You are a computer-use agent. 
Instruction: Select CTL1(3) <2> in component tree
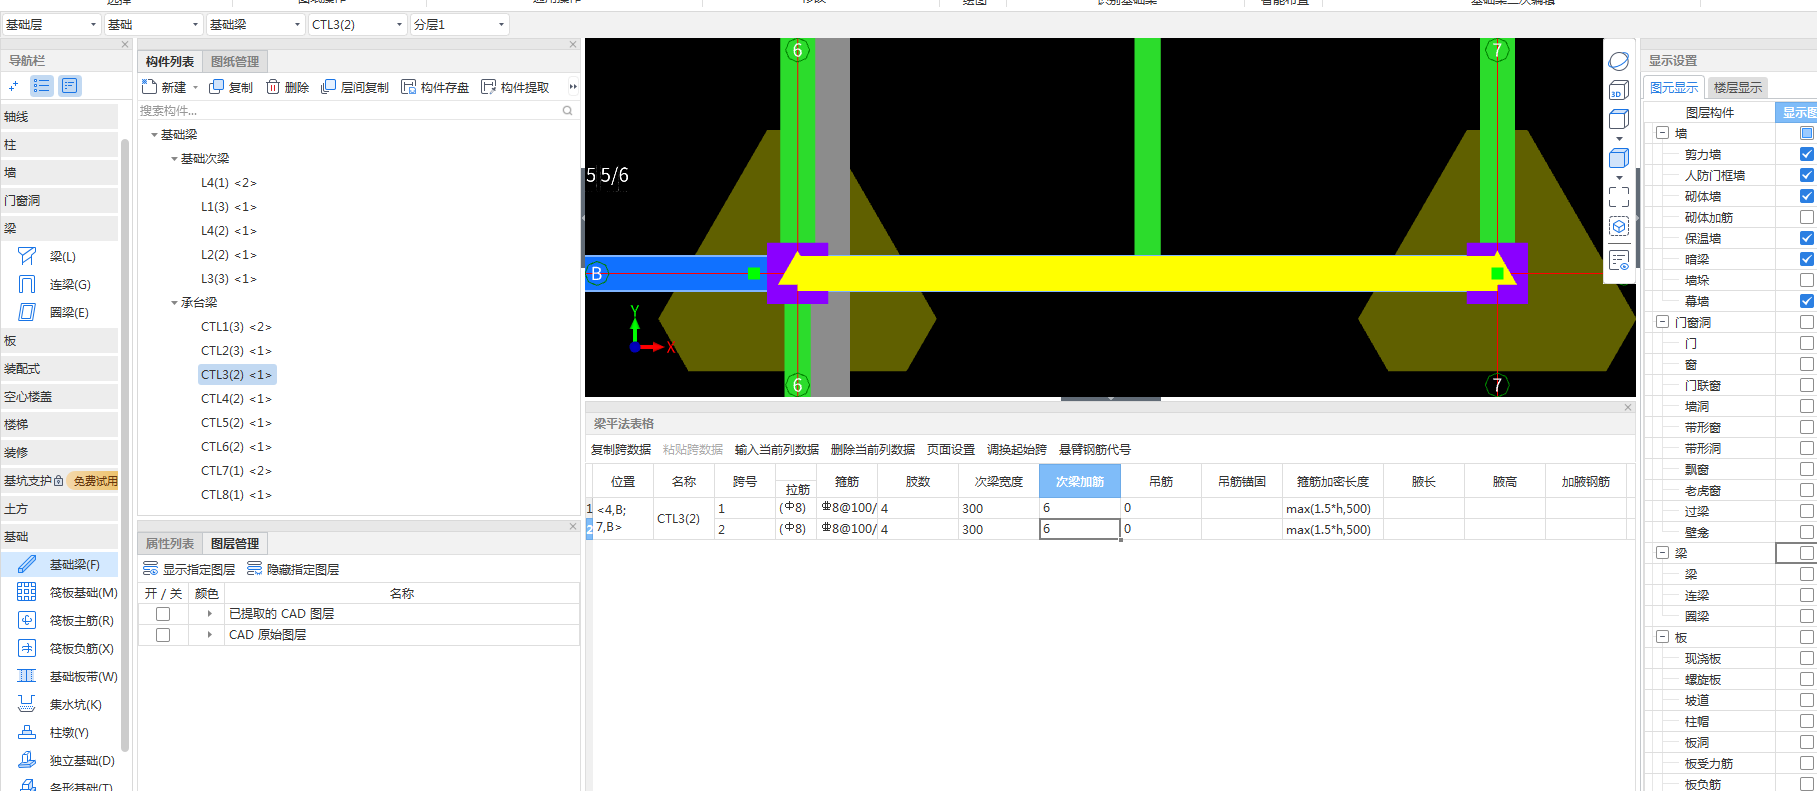pyautogui.click(x=236, y=327)
